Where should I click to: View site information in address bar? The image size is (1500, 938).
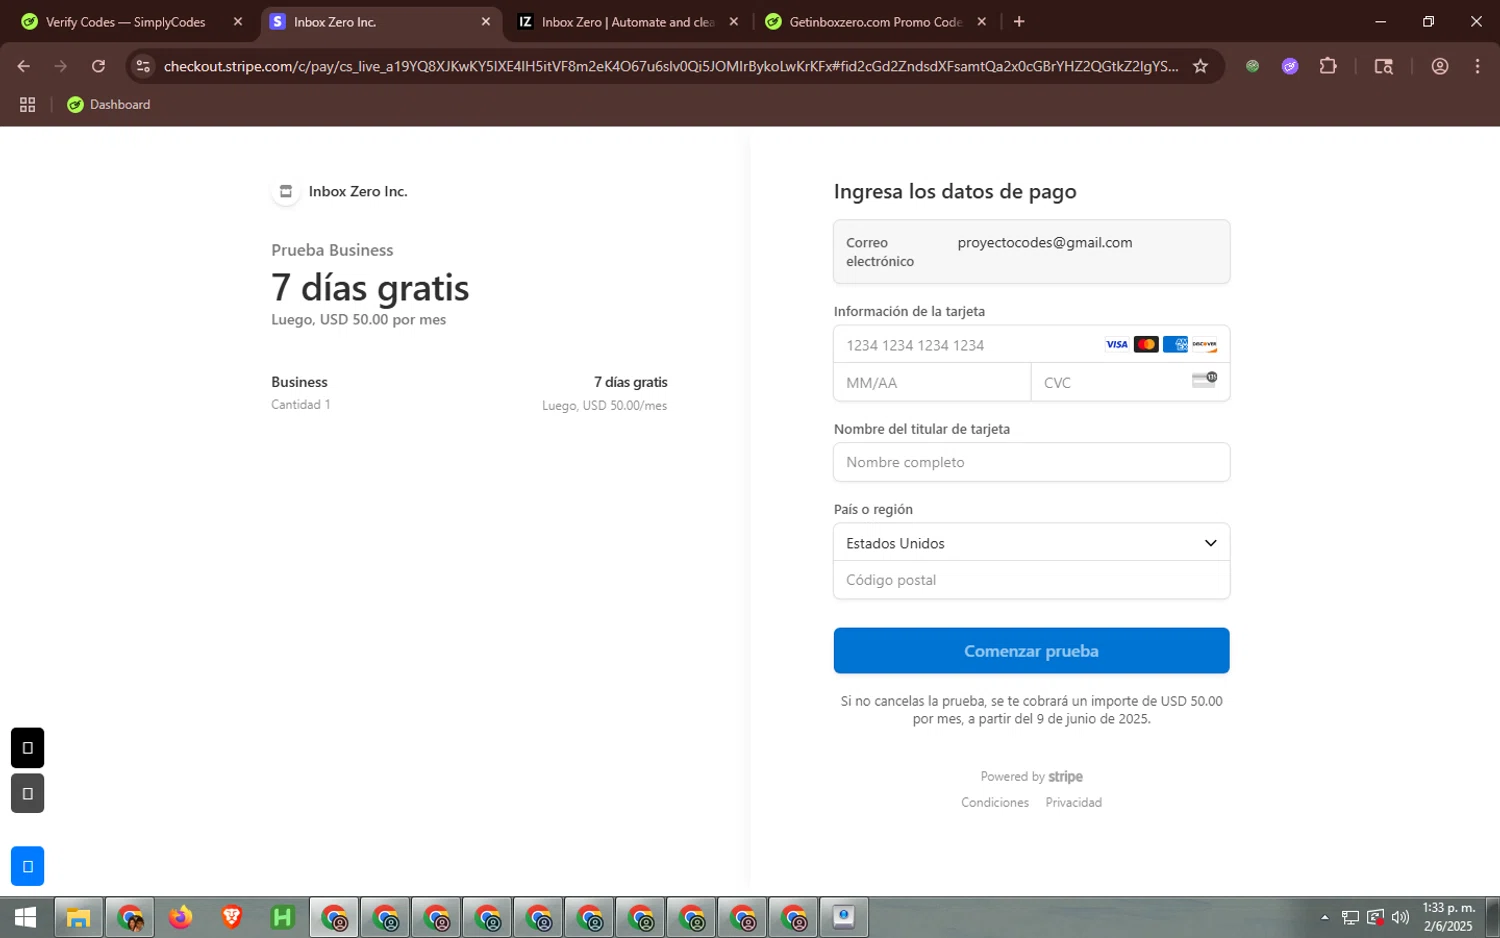[143, 66]
